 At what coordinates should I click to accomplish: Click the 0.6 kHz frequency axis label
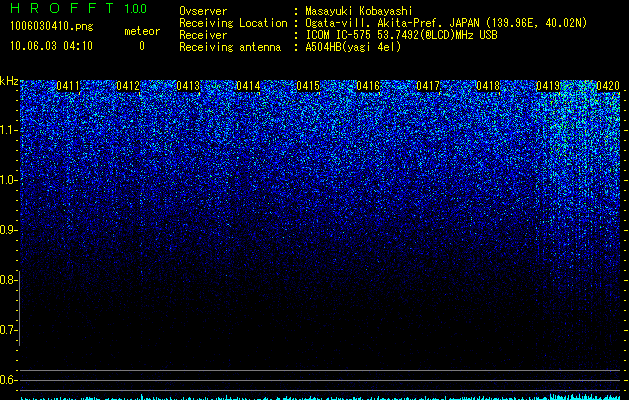point(9,380)
